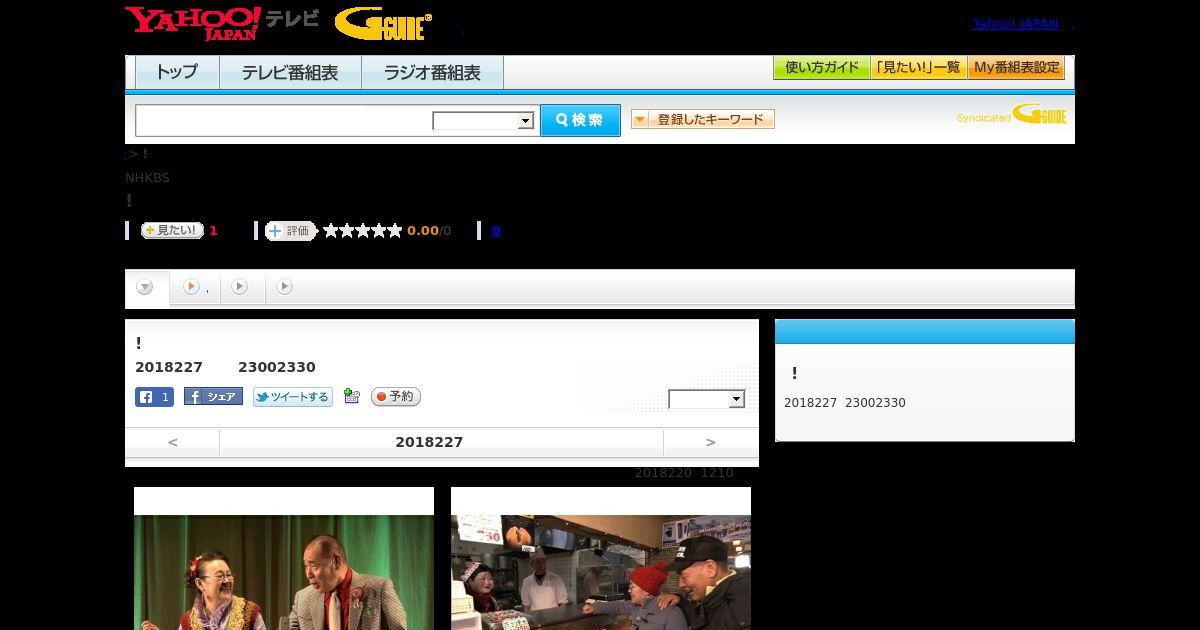1200x630 pixels.
Task: Expand the 登録したキーワード menu
Action: pos(703,119)
